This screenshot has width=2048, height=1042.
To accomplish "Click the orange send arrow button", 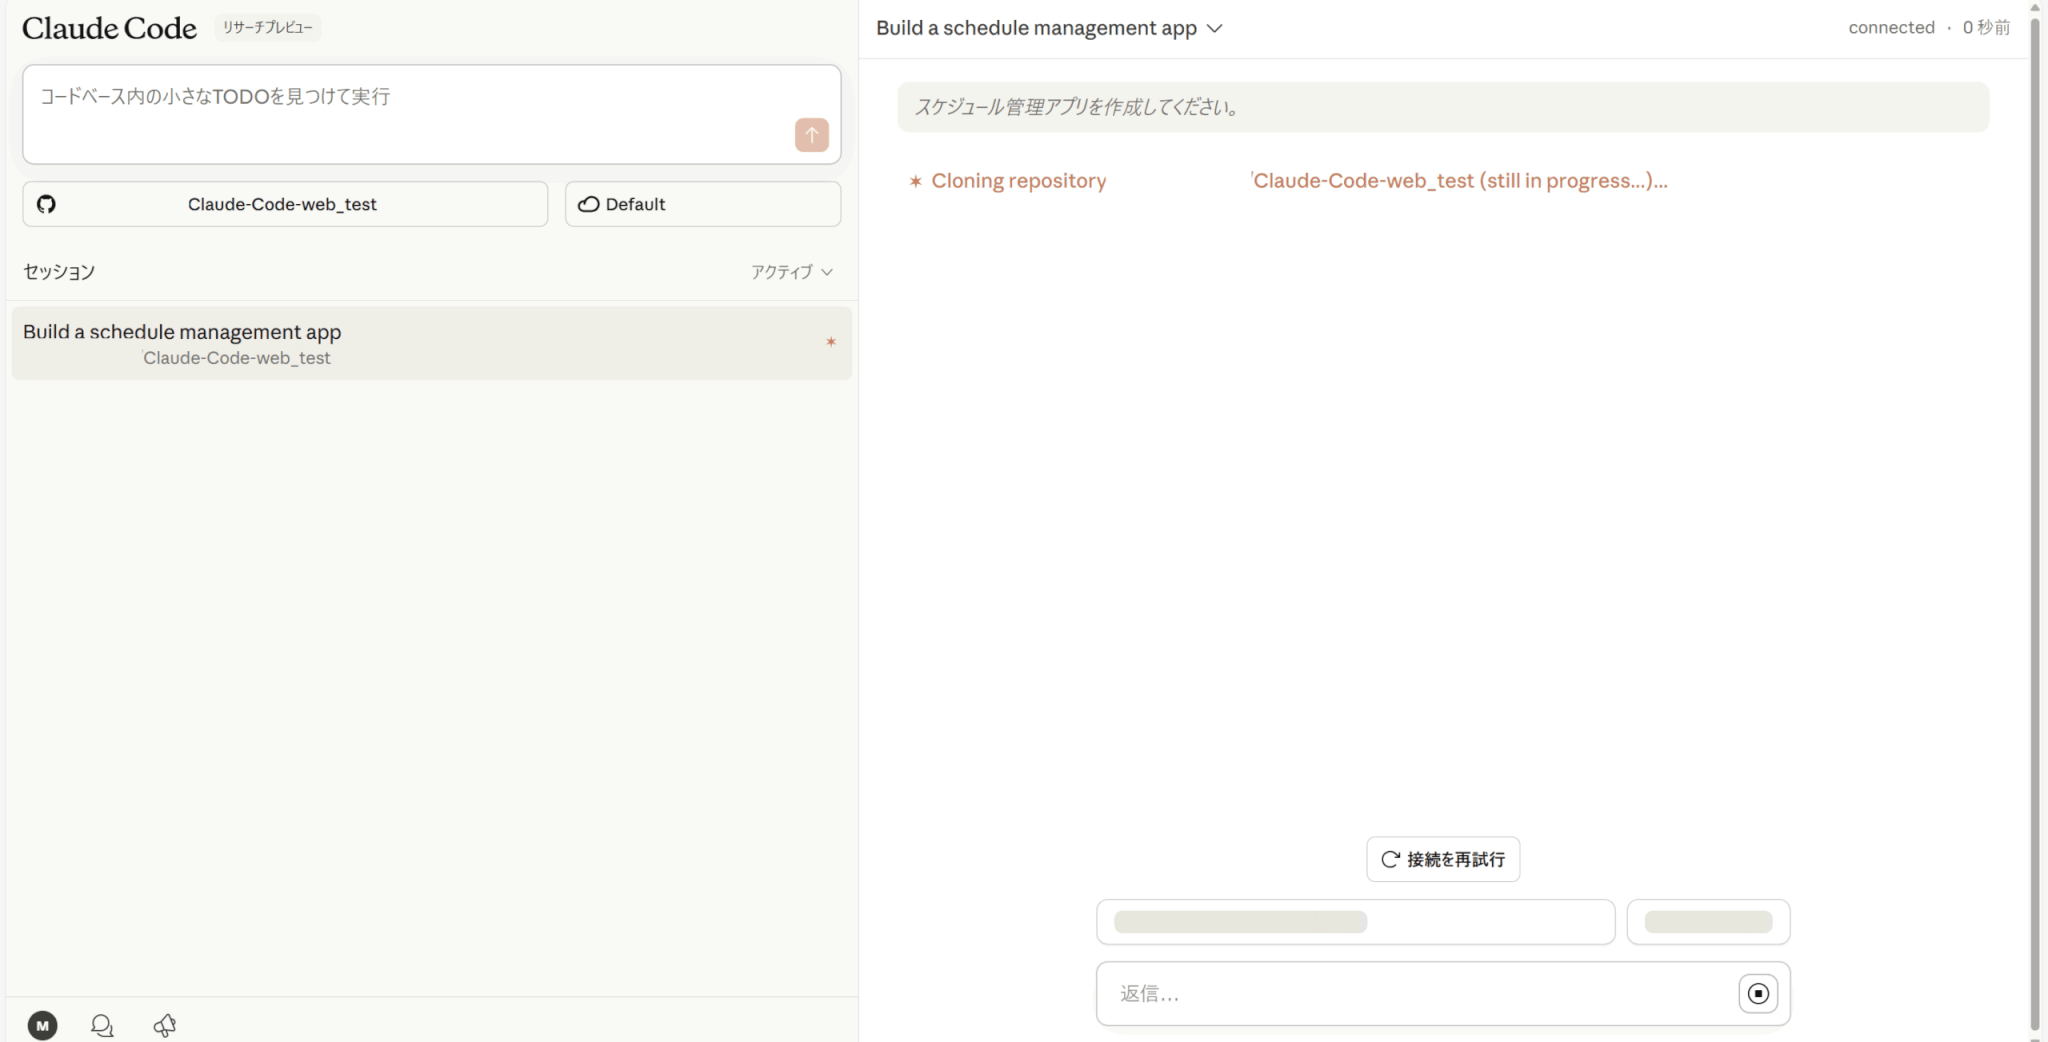I will pos(811,135).
